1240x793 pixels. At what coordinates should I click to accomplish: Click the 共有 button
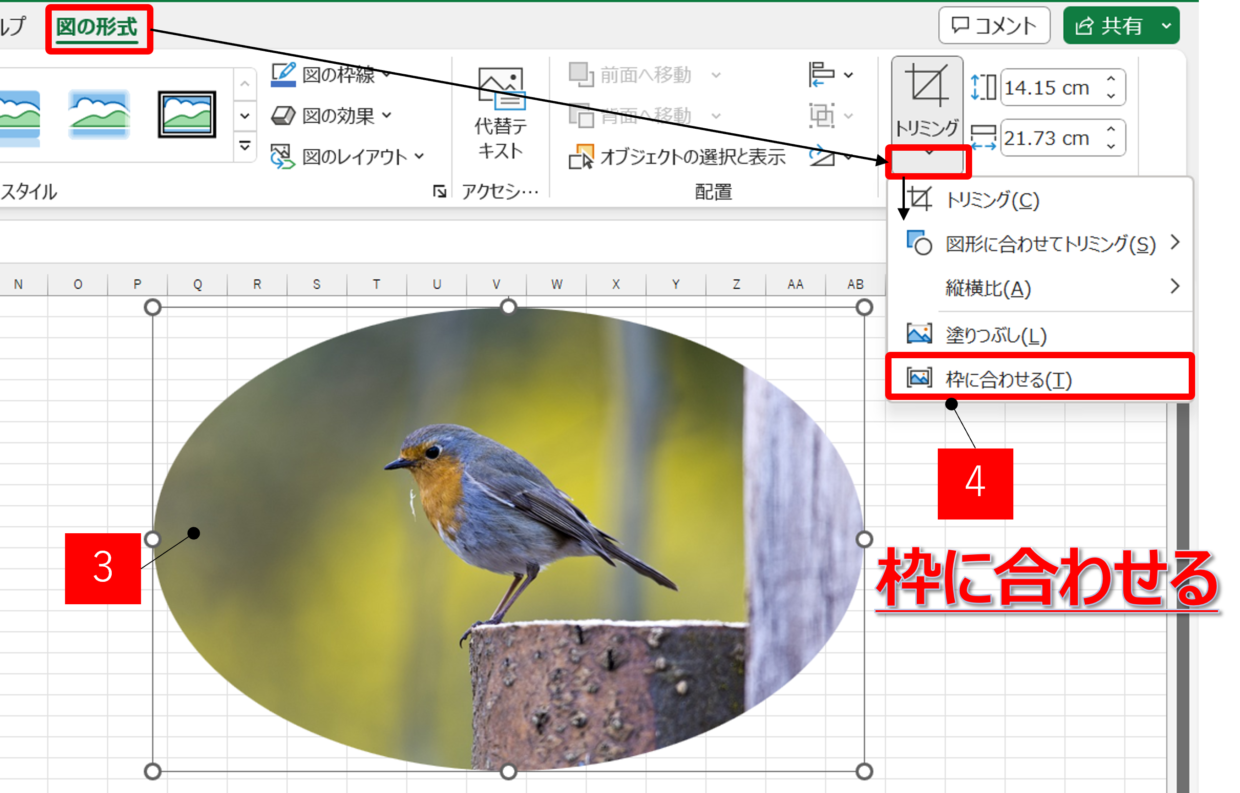(1107, 26)
